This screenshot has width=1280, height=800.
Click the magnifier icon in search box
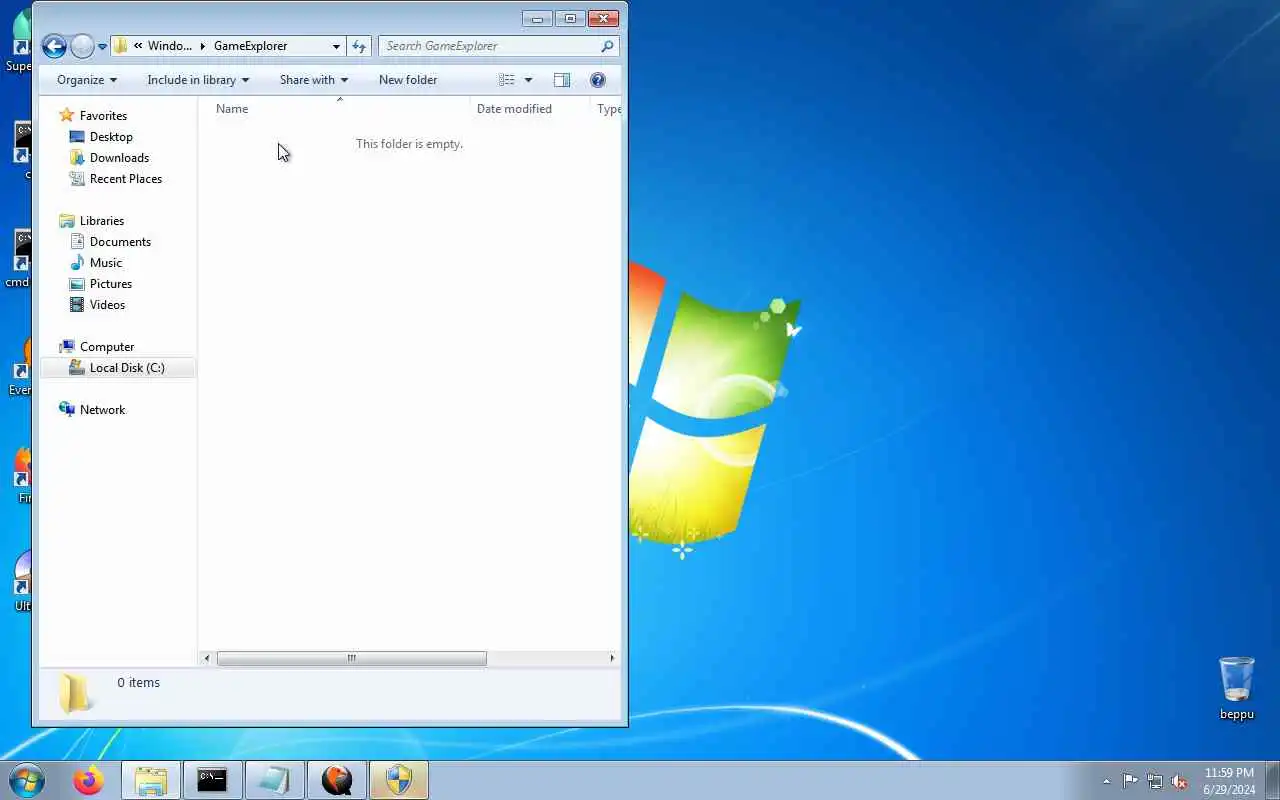[x=607, y=46]
